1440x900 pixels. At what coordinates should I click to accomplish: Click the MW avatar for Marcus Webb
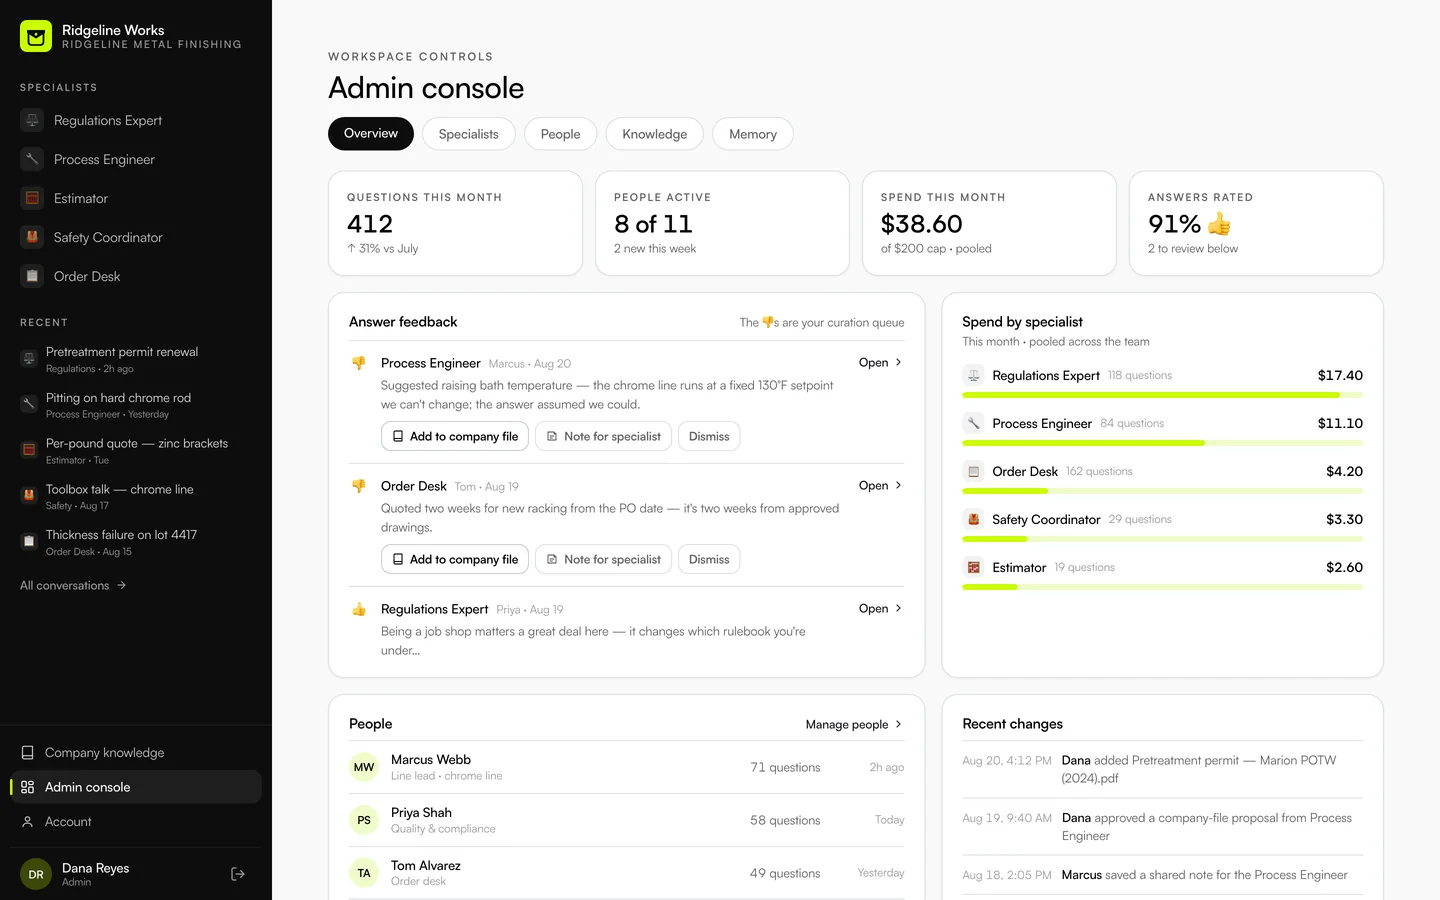click(x=364, y=767)
